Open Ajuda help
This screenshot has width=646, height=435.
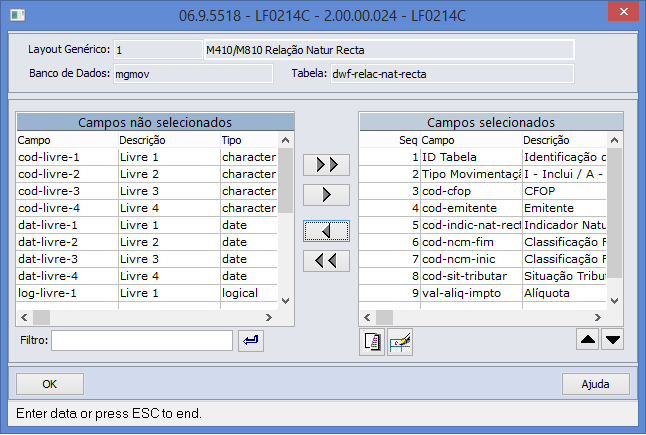[x=595, y=384]
